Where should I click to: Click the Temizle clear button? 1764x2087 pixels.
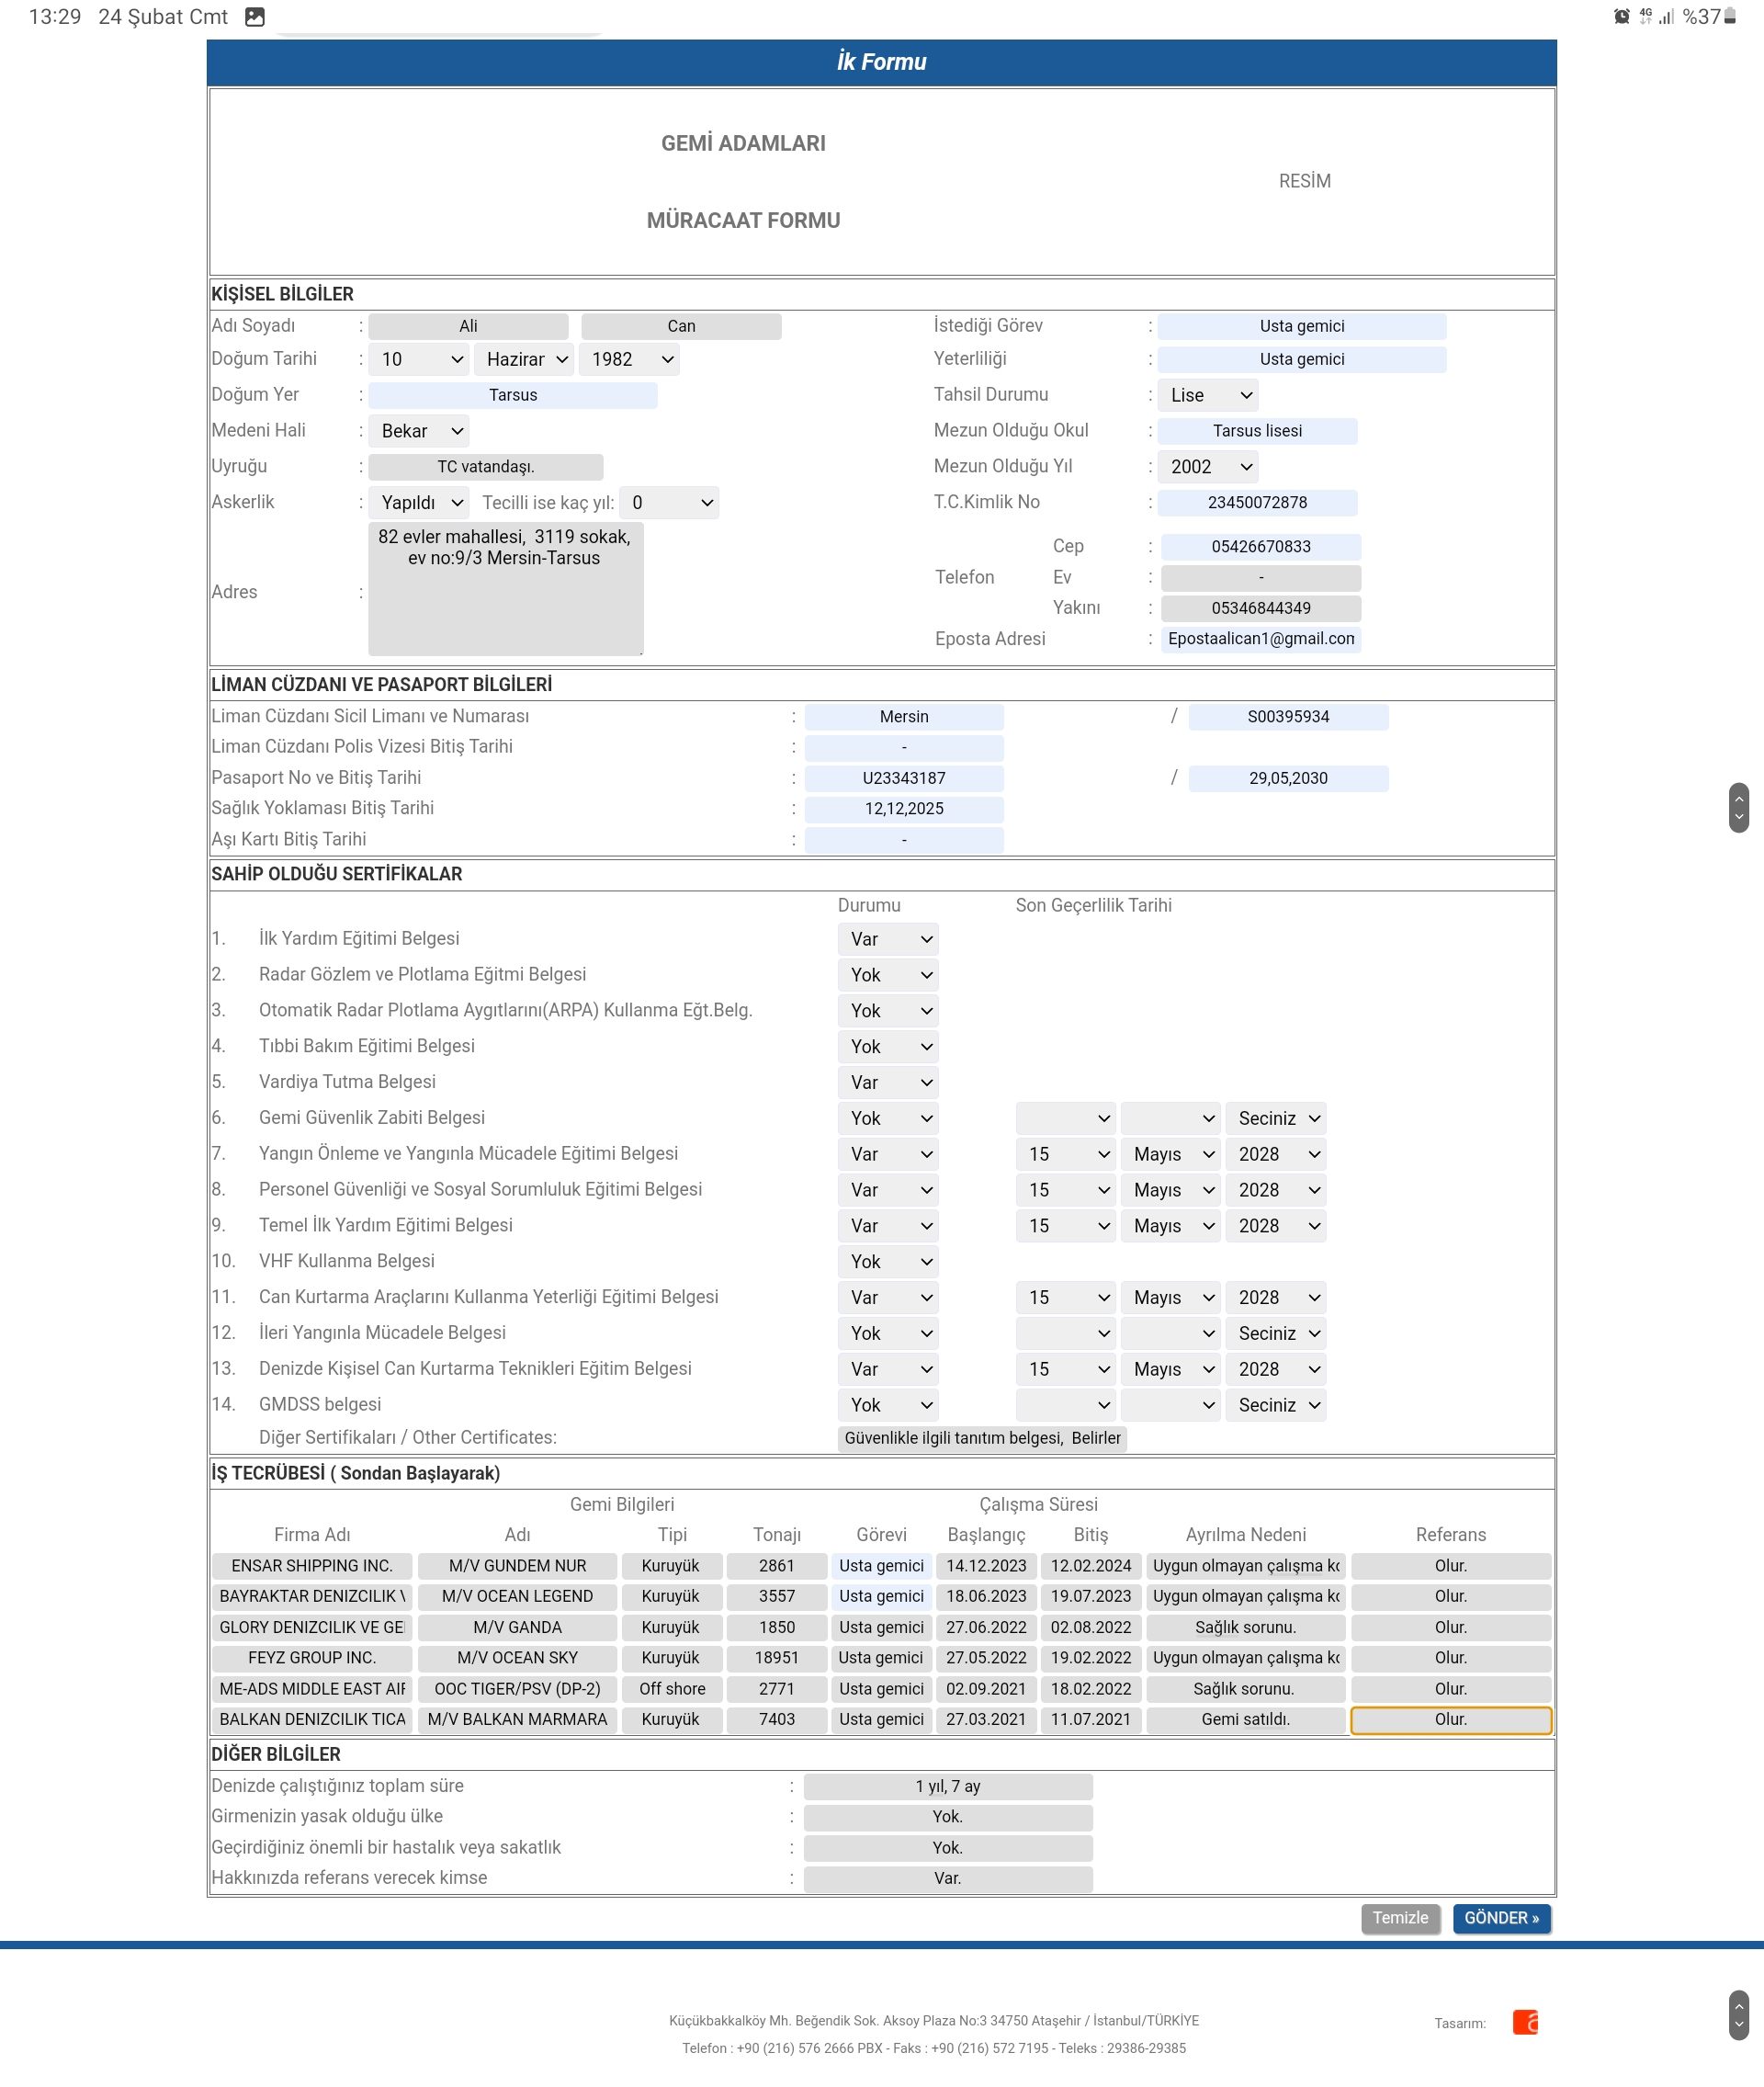1400,1918
